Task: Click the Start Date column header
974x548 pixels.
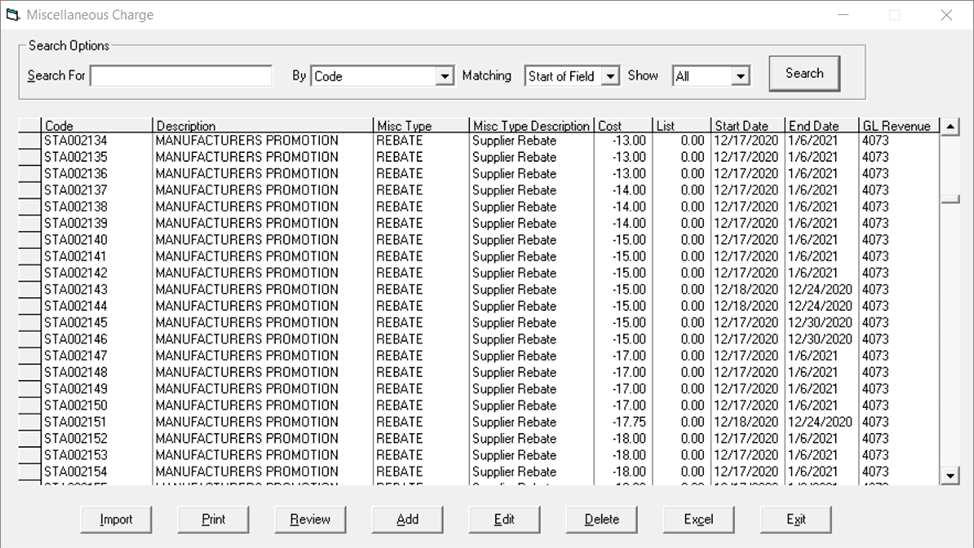Action: coord(747,126)
